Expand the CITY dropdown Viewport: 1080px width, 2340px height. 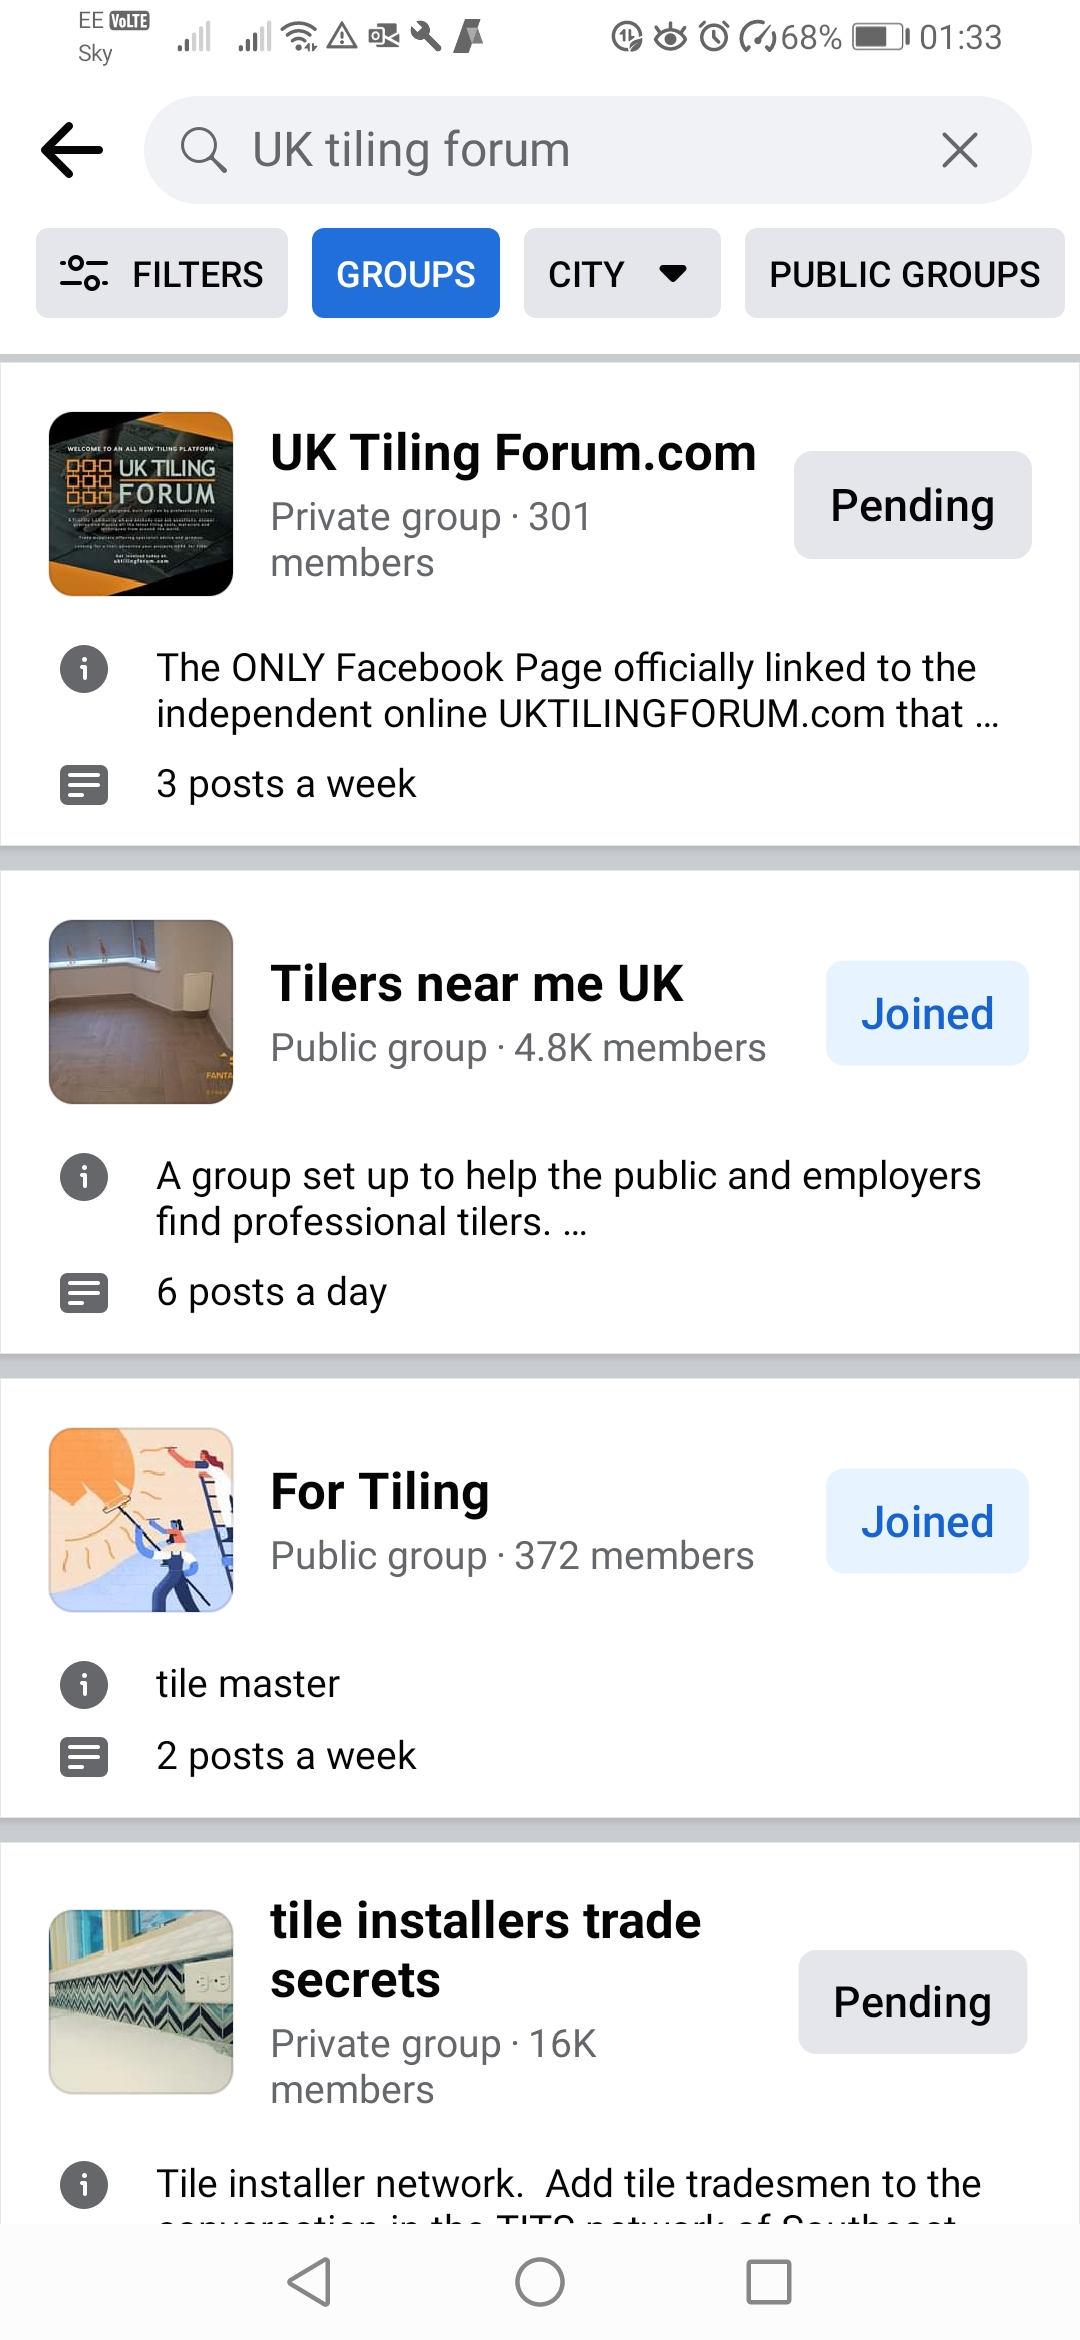click(x=622, y=273)
